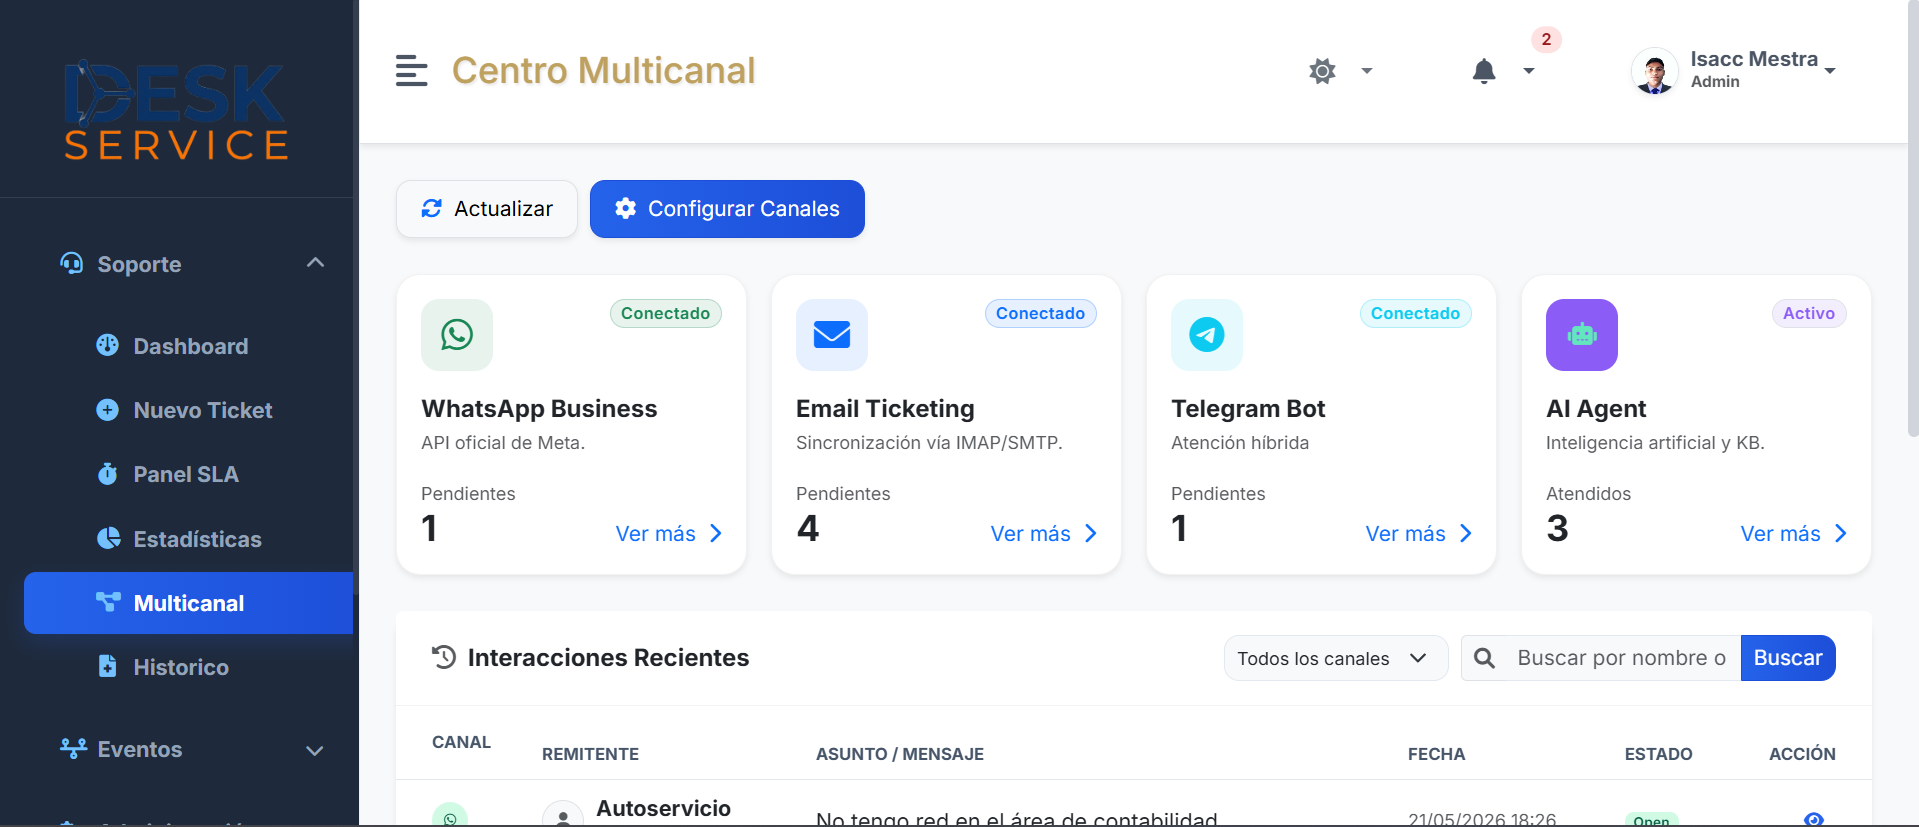This screenshot has width=1919, height=827.
Task: Click the Email Ticketing envelope icon
Action: tap(832, 335)
